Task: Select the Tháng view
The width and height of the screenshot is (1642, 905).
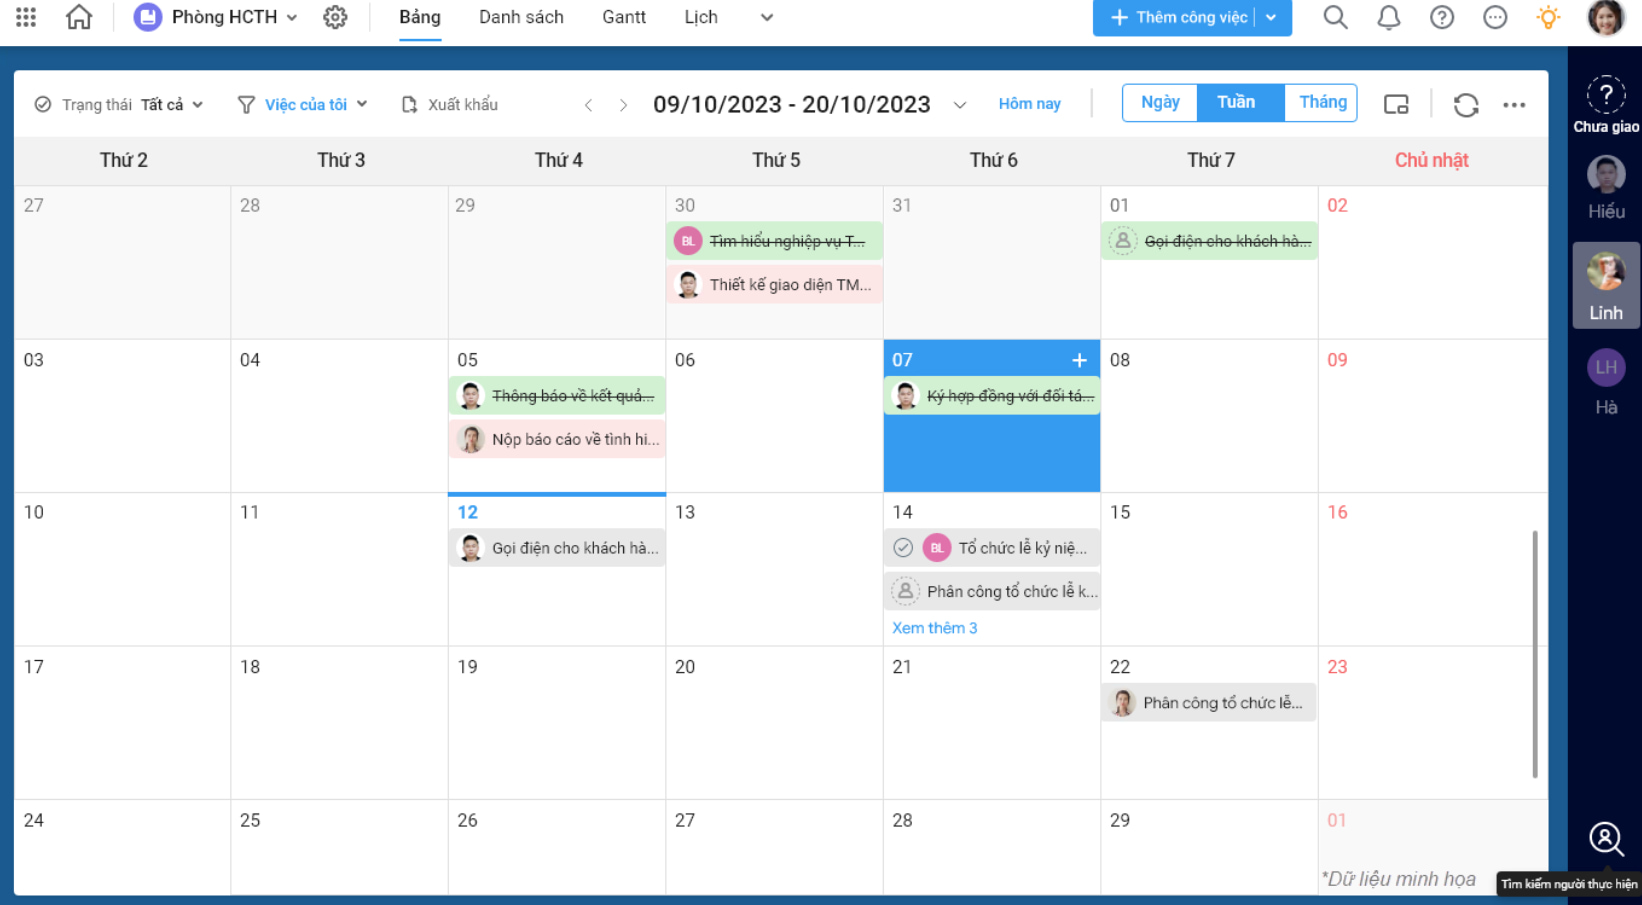Action: pos(1322,103)
